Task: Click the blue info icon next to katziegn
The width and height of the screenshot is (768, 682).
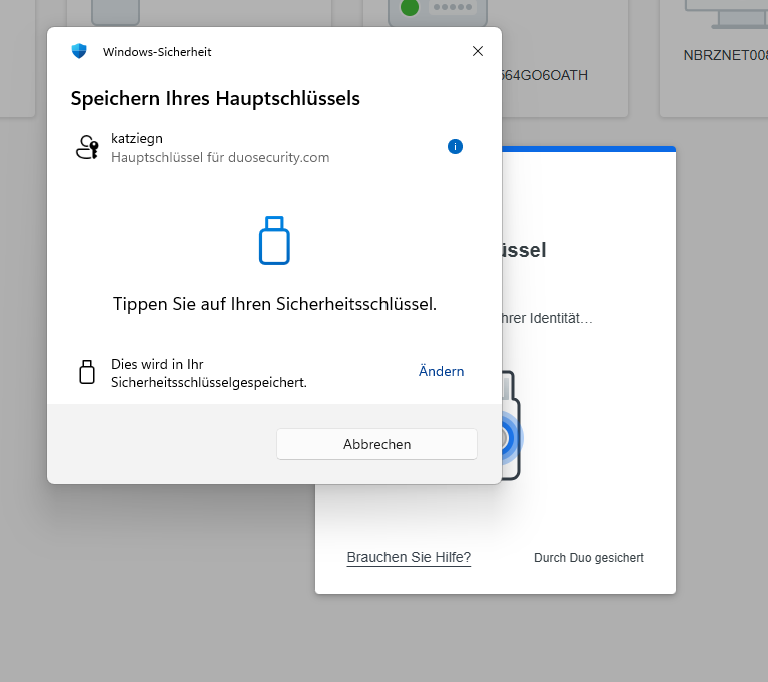Action: [x=455, y=147]
